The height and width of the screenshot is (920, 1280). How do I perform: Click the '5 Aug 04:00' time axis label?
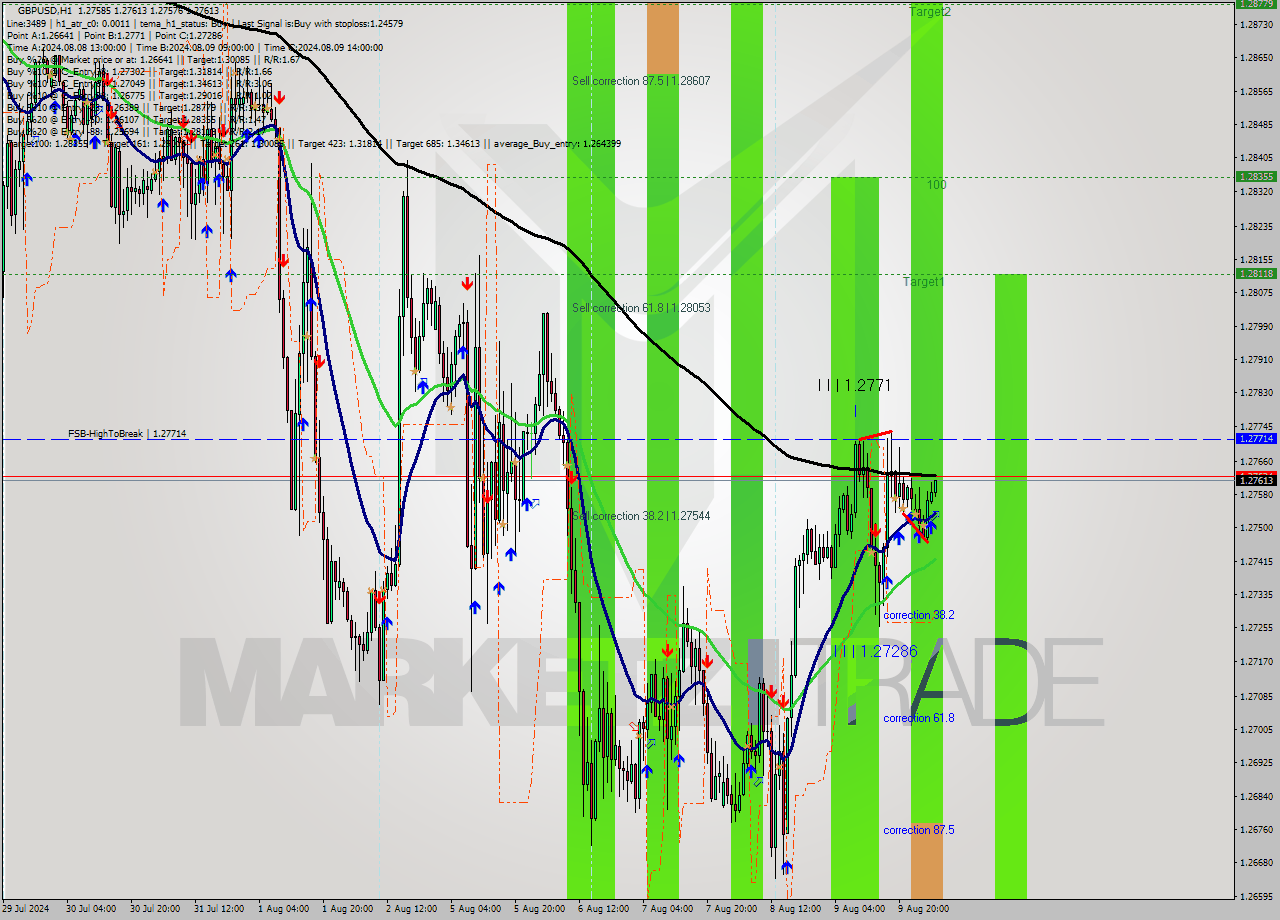475,909
